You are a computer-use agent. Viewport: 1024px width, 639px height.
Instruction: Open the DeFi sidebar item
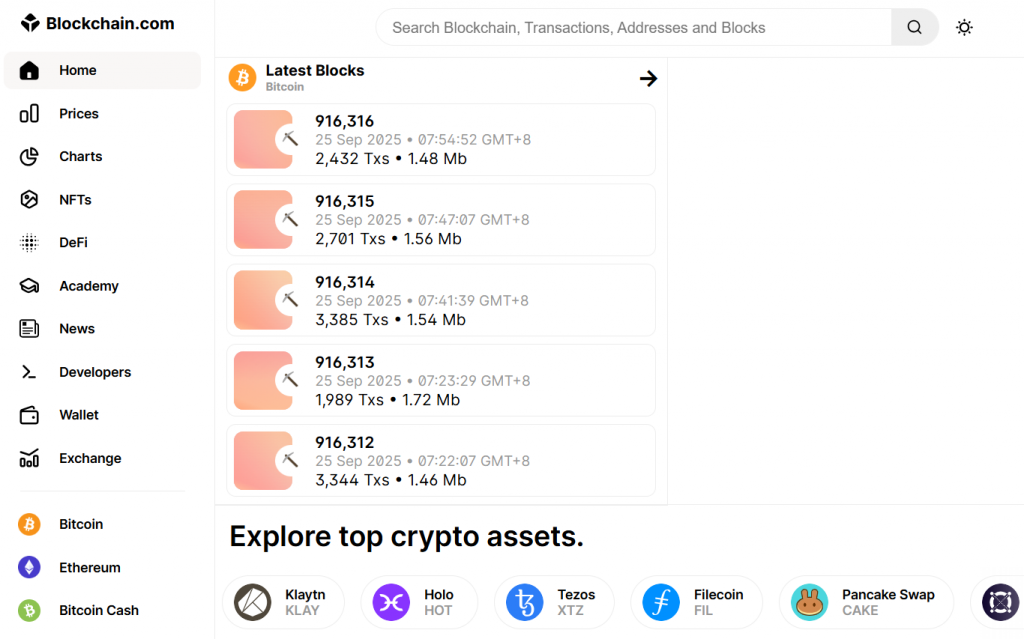(x=73, y=243)
